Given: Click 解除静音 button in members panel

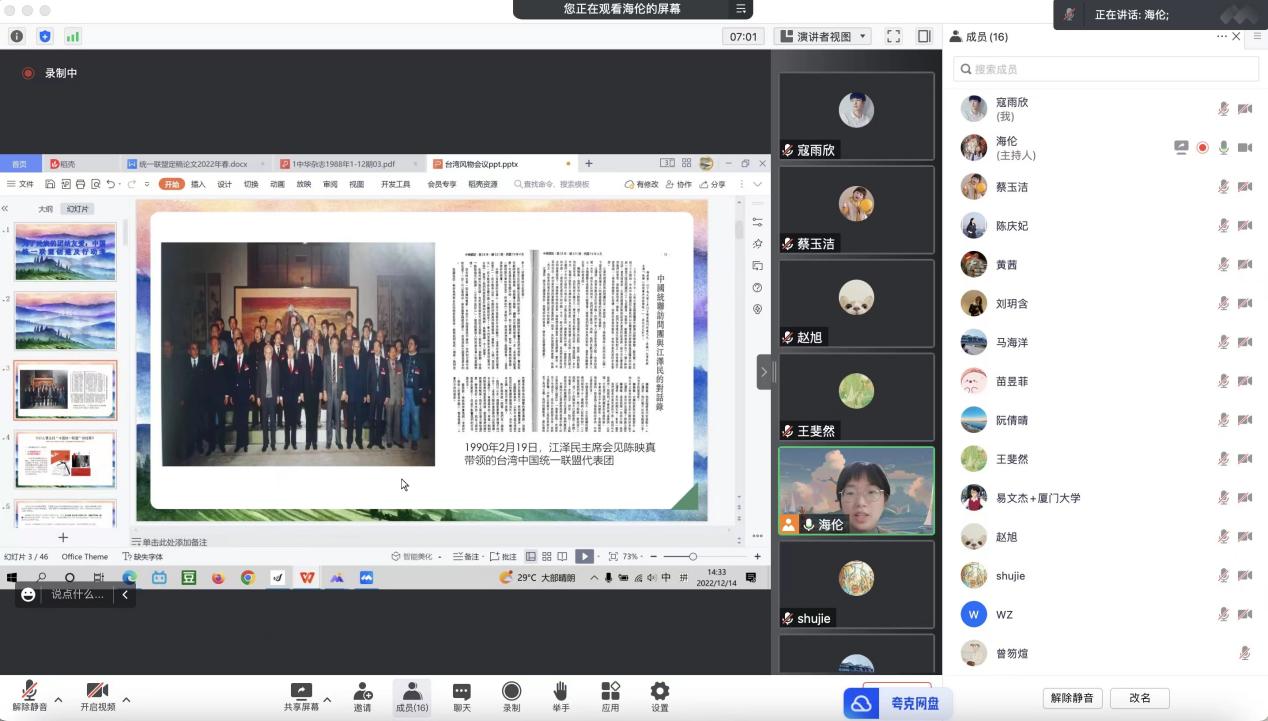Looking at the screenshot, I should point(1073,698).
